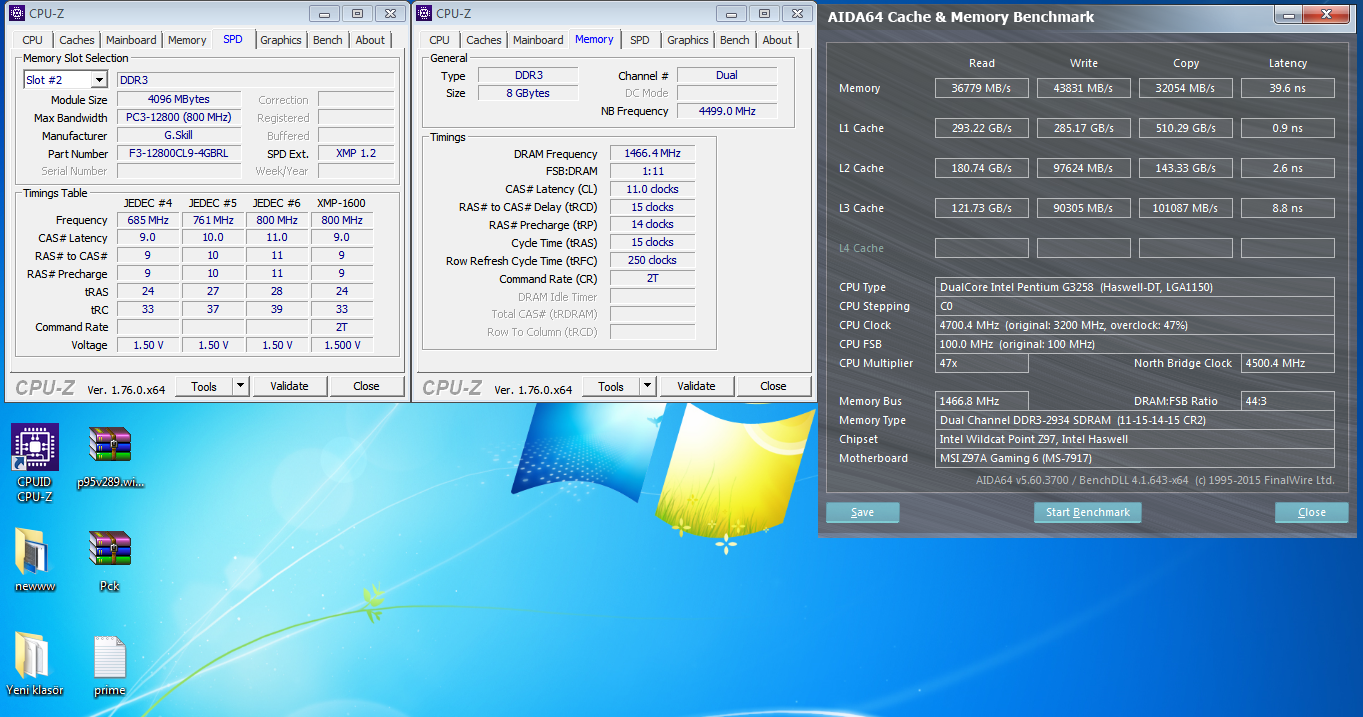This screenshot has width=1363, height=717.
Task: Open the Mainboard tab in the SPD window
Action: click(x=131, y=40)
